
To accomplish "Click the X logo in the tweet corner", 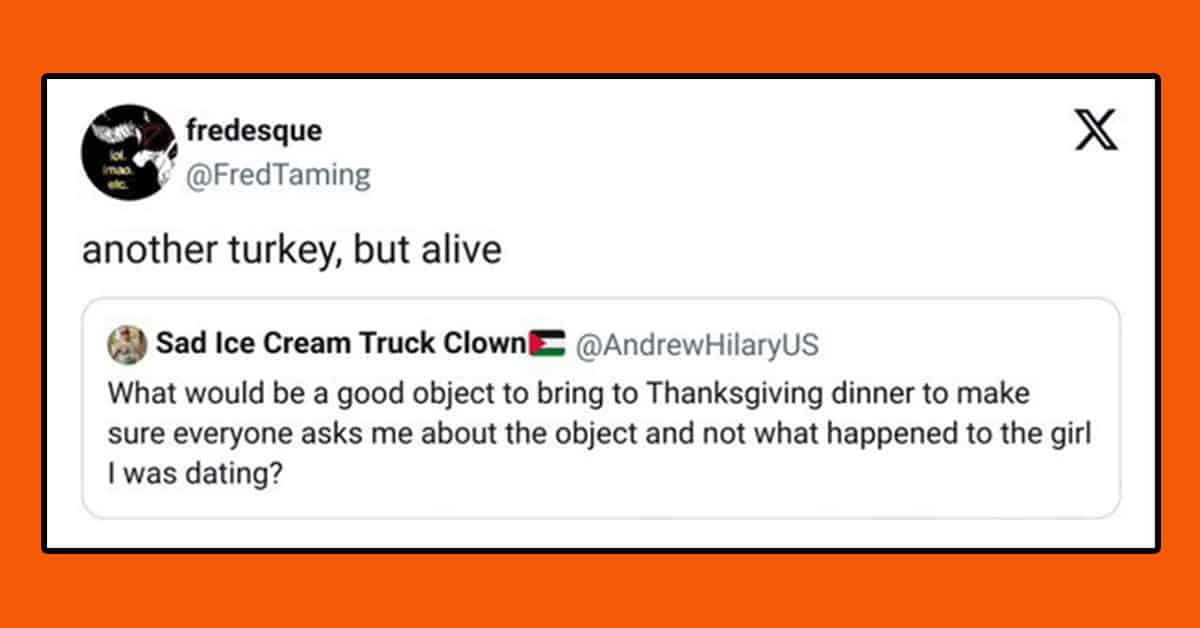I will (x=1097, y=130).
